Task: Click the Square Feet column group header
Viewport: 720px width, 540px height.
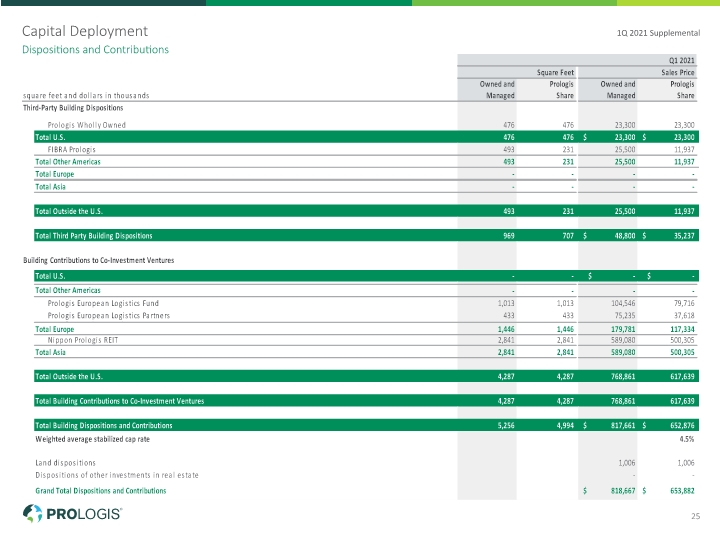Action: [555, 73]
